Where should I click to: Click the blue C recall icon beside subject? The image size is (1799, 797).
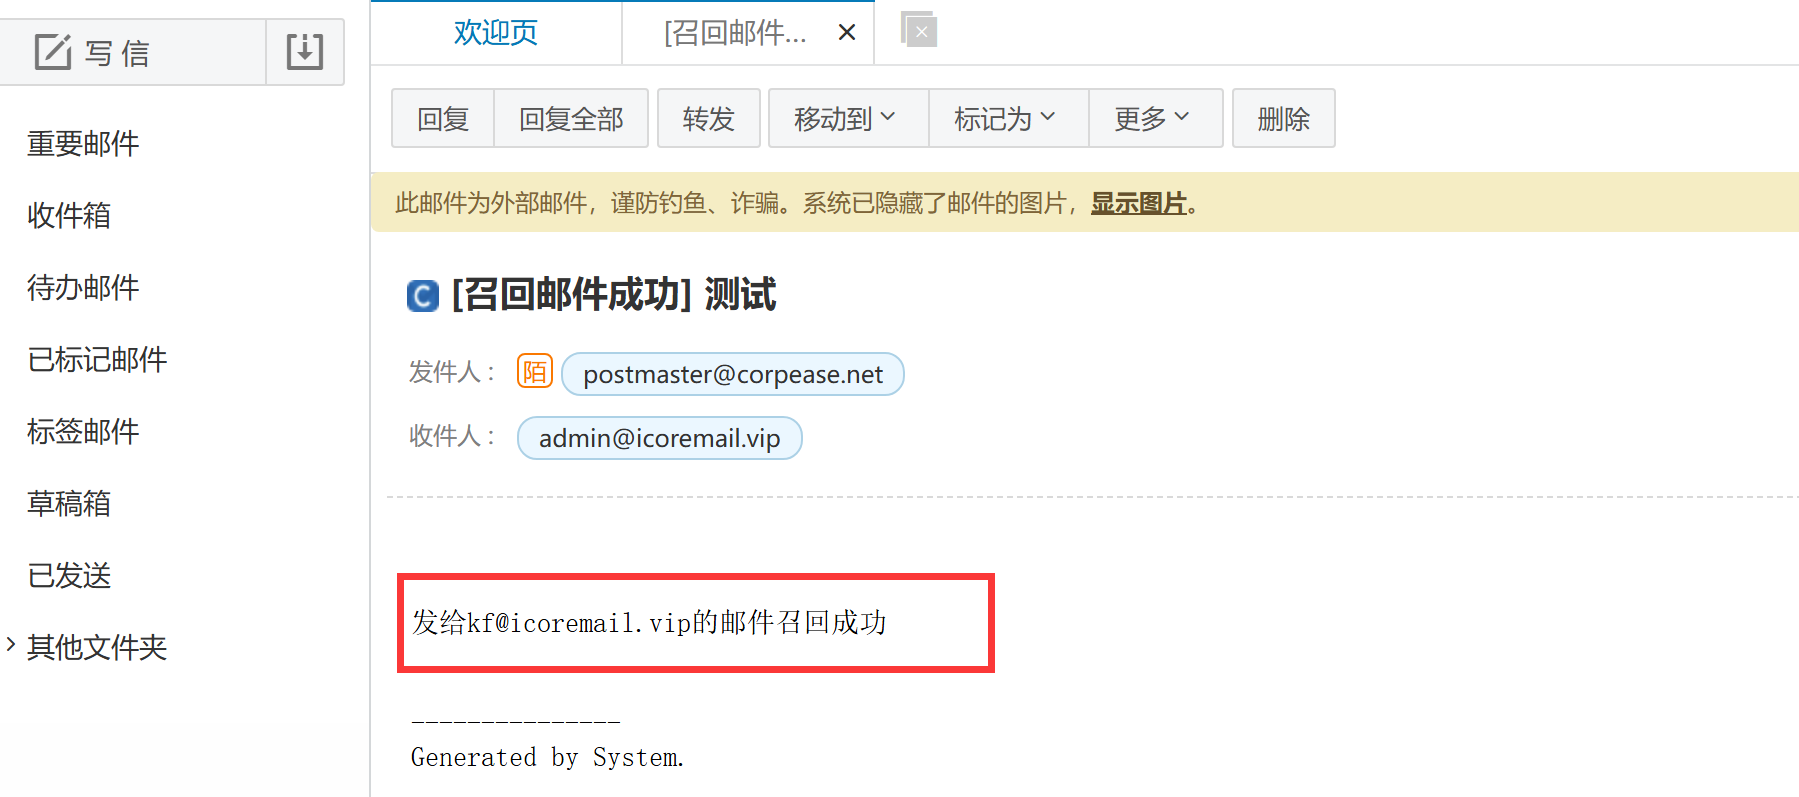423,296
